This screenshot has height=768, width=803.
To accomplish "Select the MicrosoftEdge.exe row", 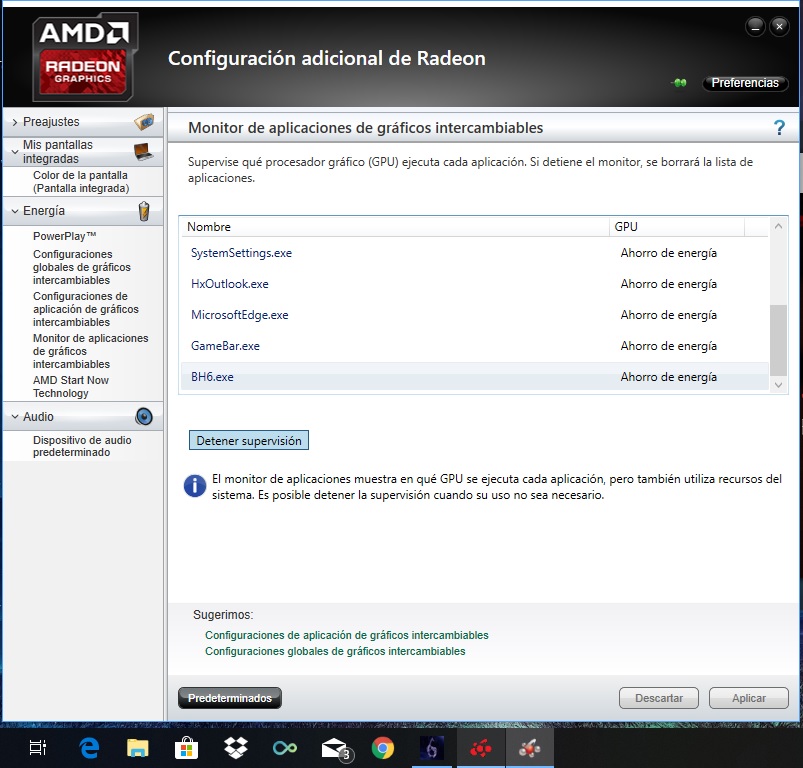I will (475, 315).
